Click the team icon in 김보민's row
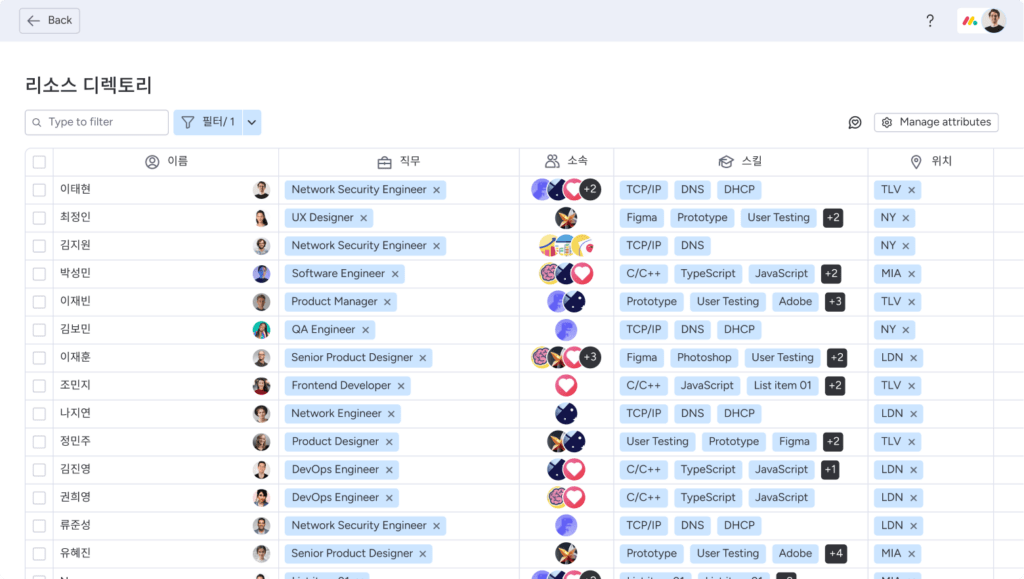This screenshot has height=579, width=1024. 566,330
